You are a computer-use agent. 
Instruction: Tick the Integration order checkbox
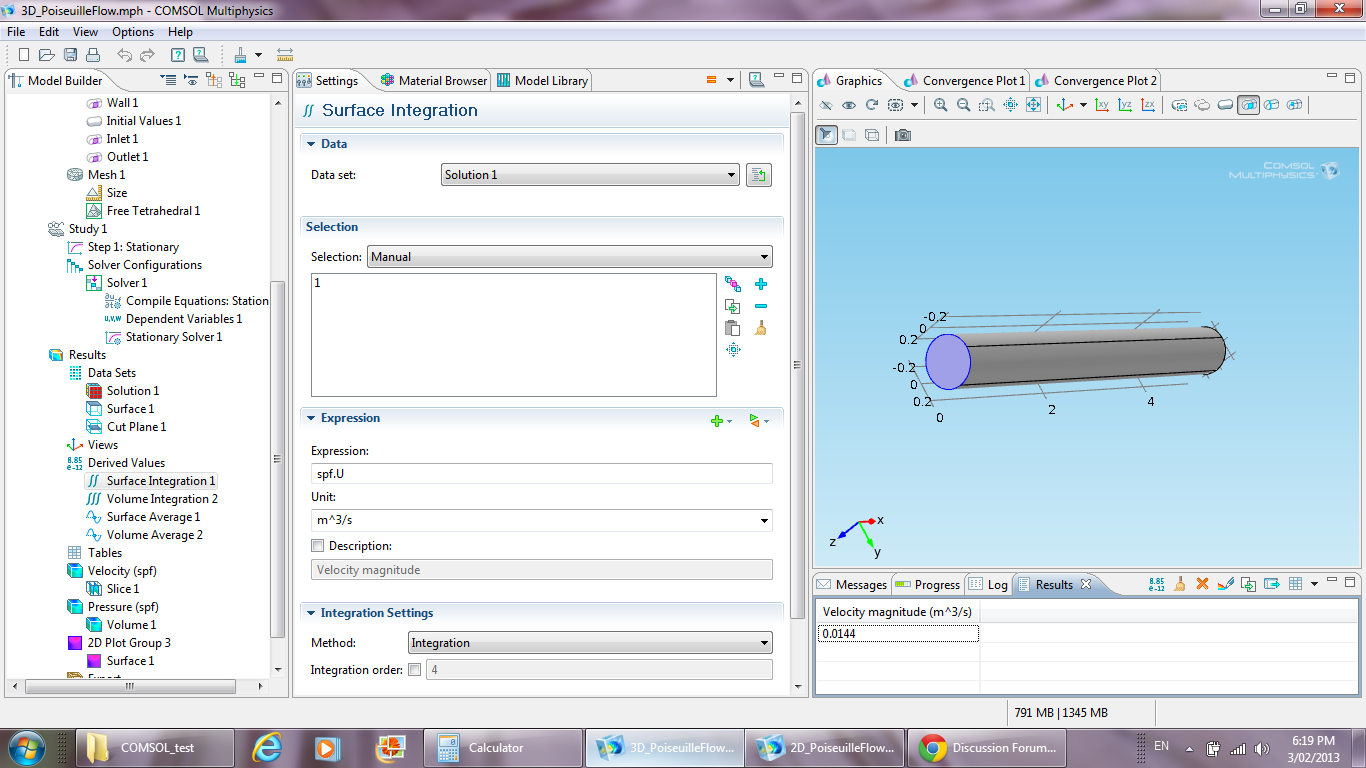coord(415,670)
